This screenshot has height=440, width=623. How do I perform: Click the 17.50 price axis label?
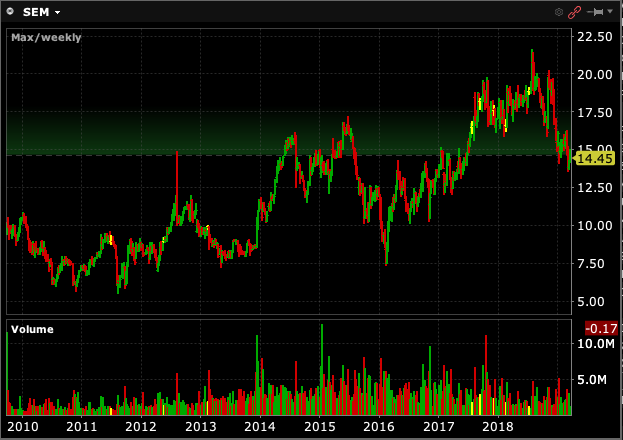594,113
